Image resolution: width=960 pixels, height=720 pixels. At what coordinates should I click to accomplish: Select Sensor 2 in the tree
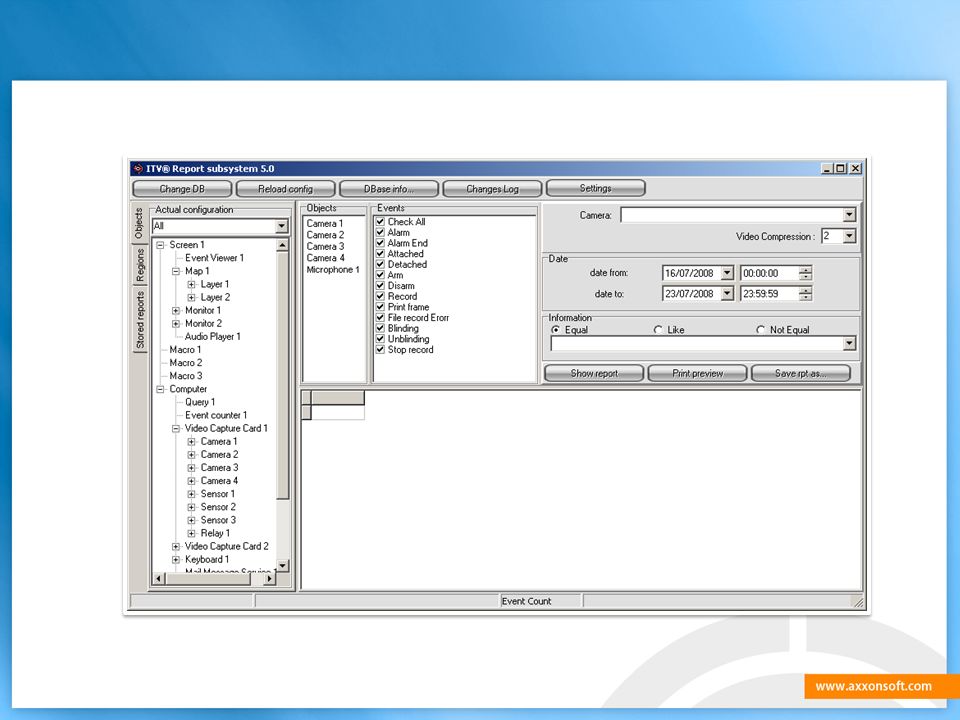[218, 507]
